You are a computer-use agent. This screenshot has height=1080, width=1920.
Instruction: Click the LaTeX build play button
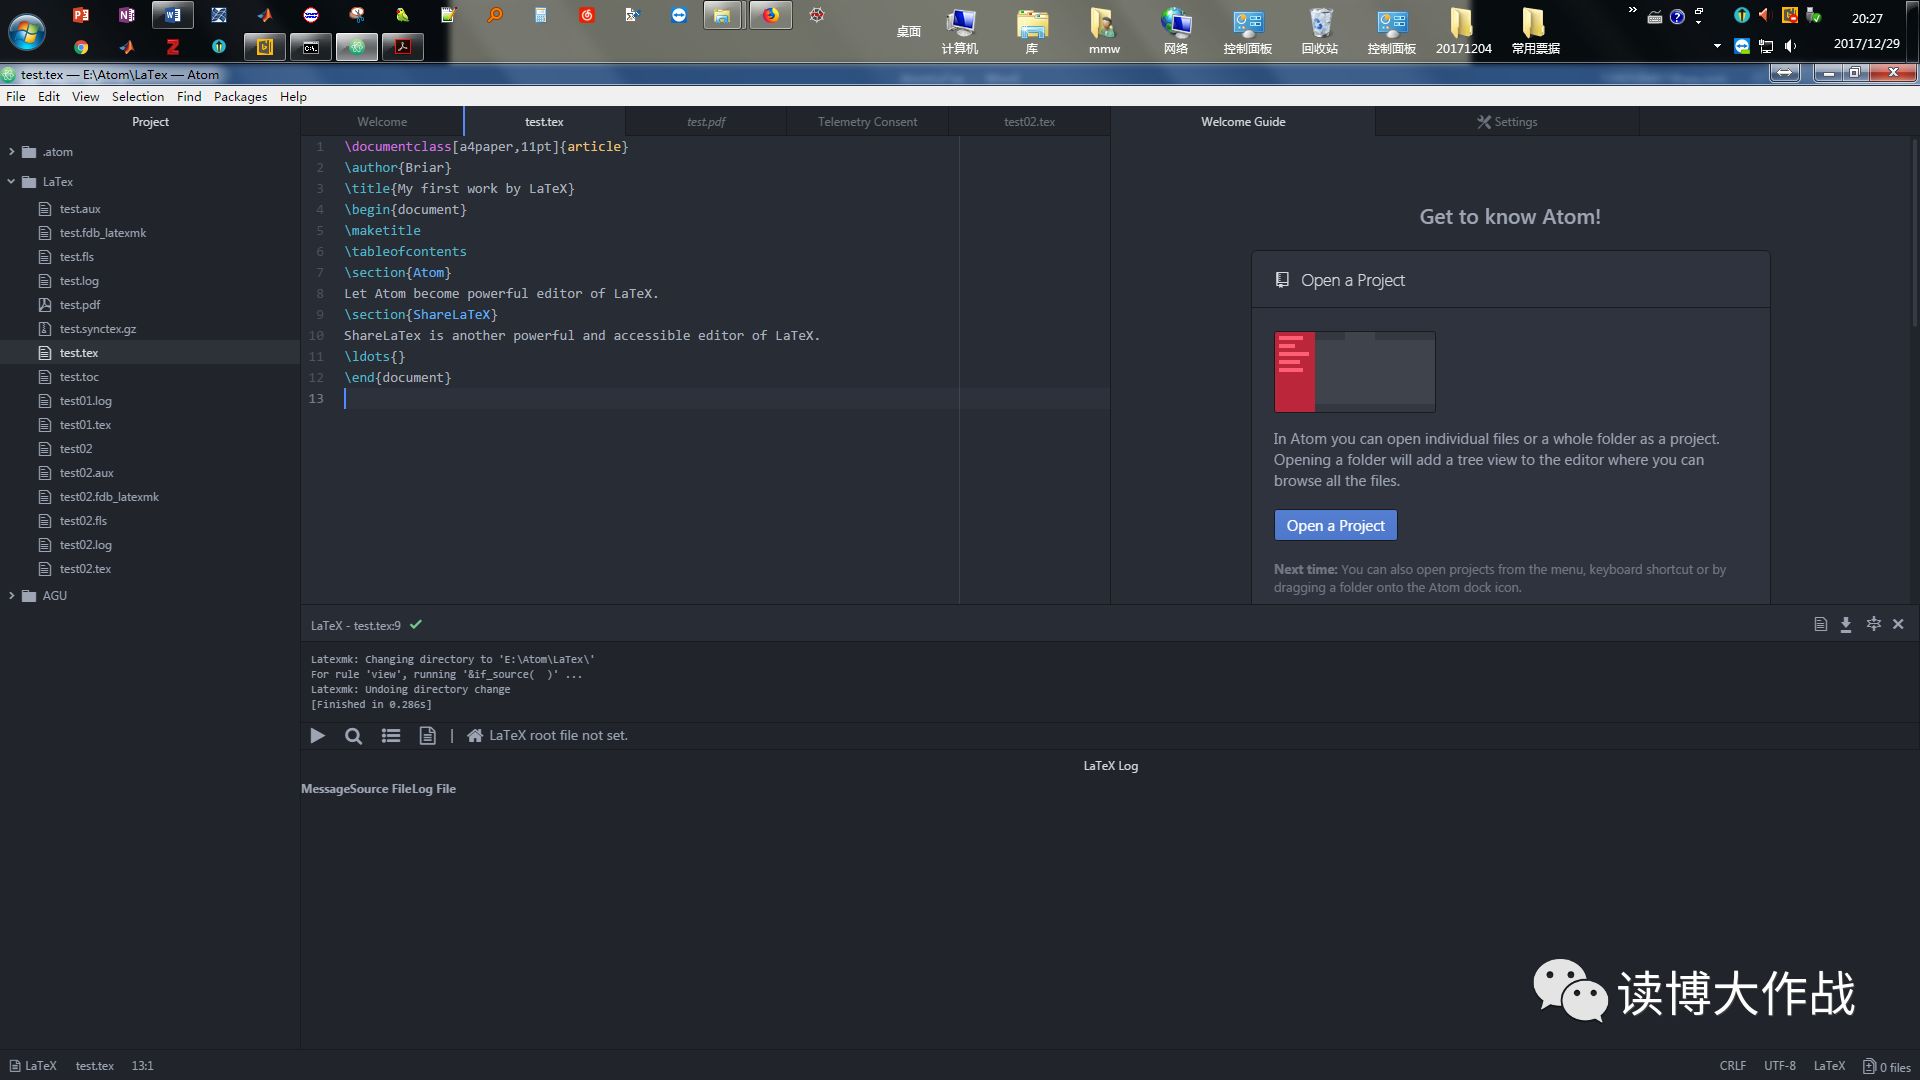point(317,736)
